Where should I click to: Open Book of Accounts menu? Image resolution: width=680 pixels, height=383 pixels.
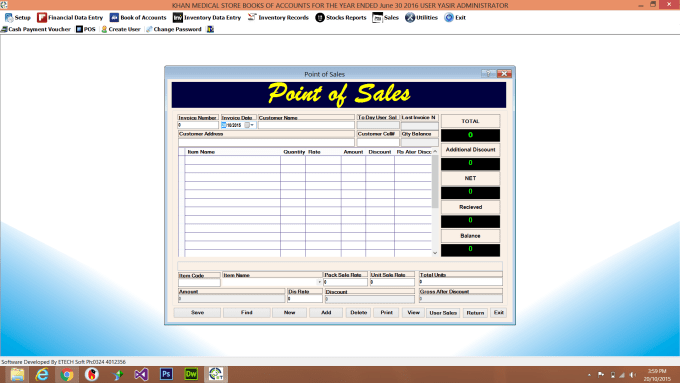coord(138,17)
